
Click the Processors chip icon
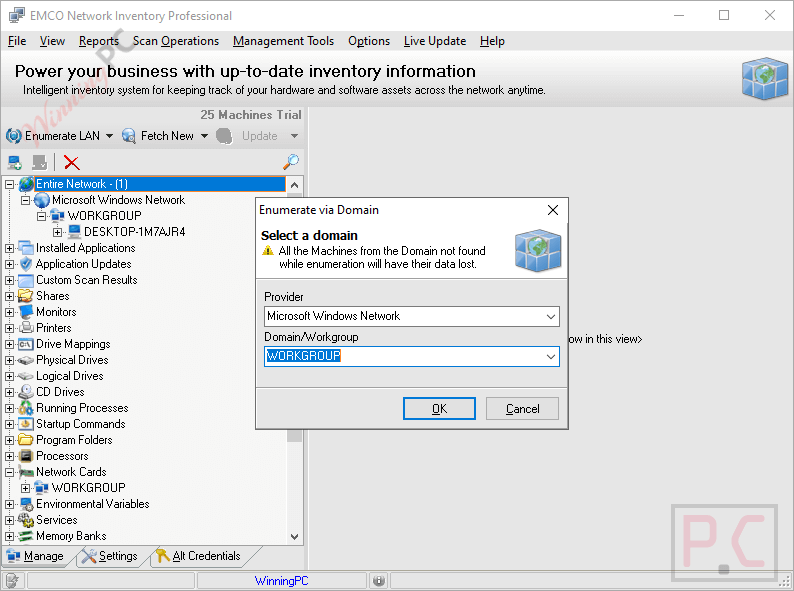tap(26, 456)
